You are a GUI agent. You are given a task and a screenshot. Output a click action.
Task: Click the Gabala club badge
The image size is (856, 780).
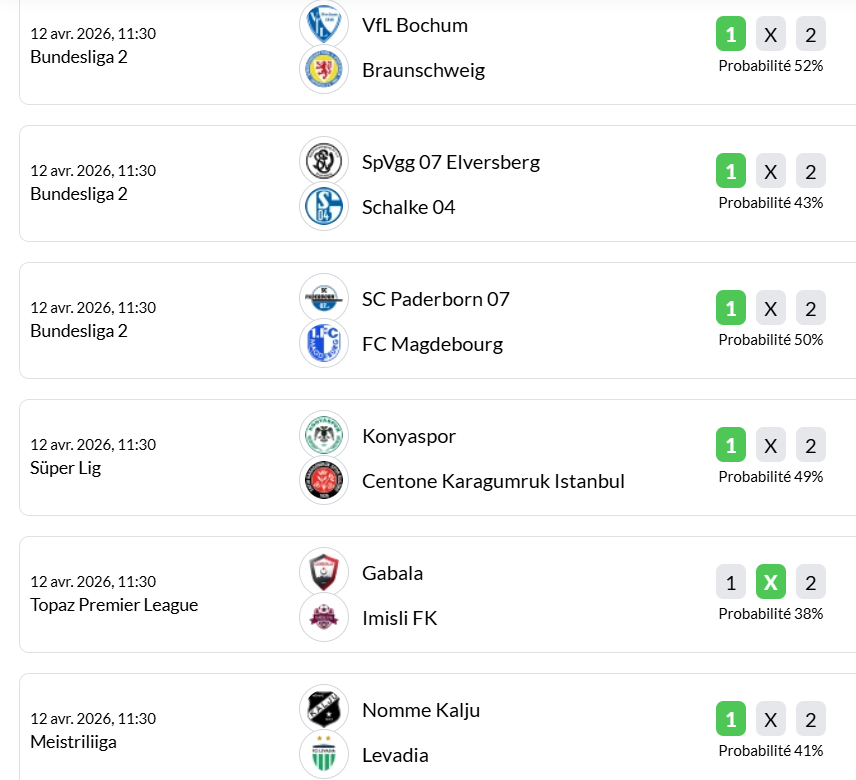[324, 573]
